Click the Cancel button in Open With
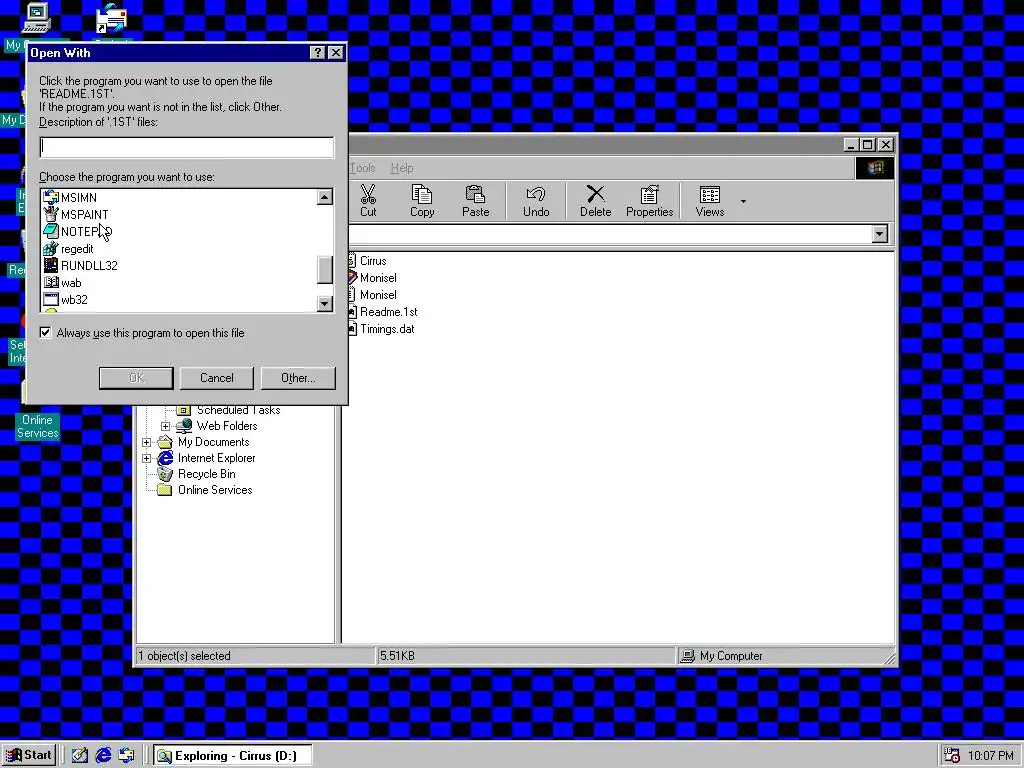 pyautogui.click(x=217, y=377)
